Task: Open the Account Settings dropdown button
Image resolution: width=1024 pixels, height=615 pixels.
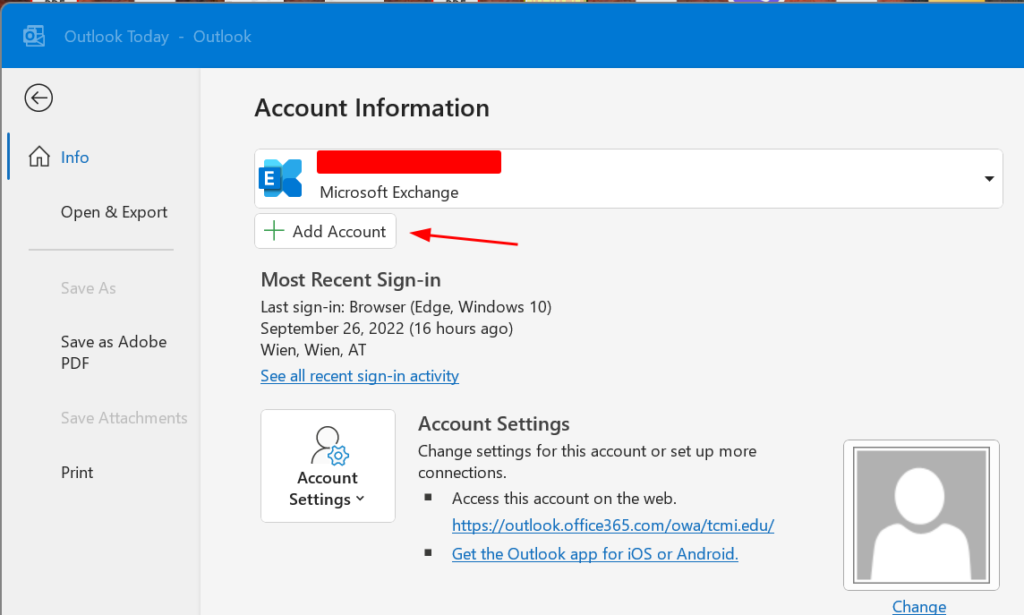Action: pos(328,465)
